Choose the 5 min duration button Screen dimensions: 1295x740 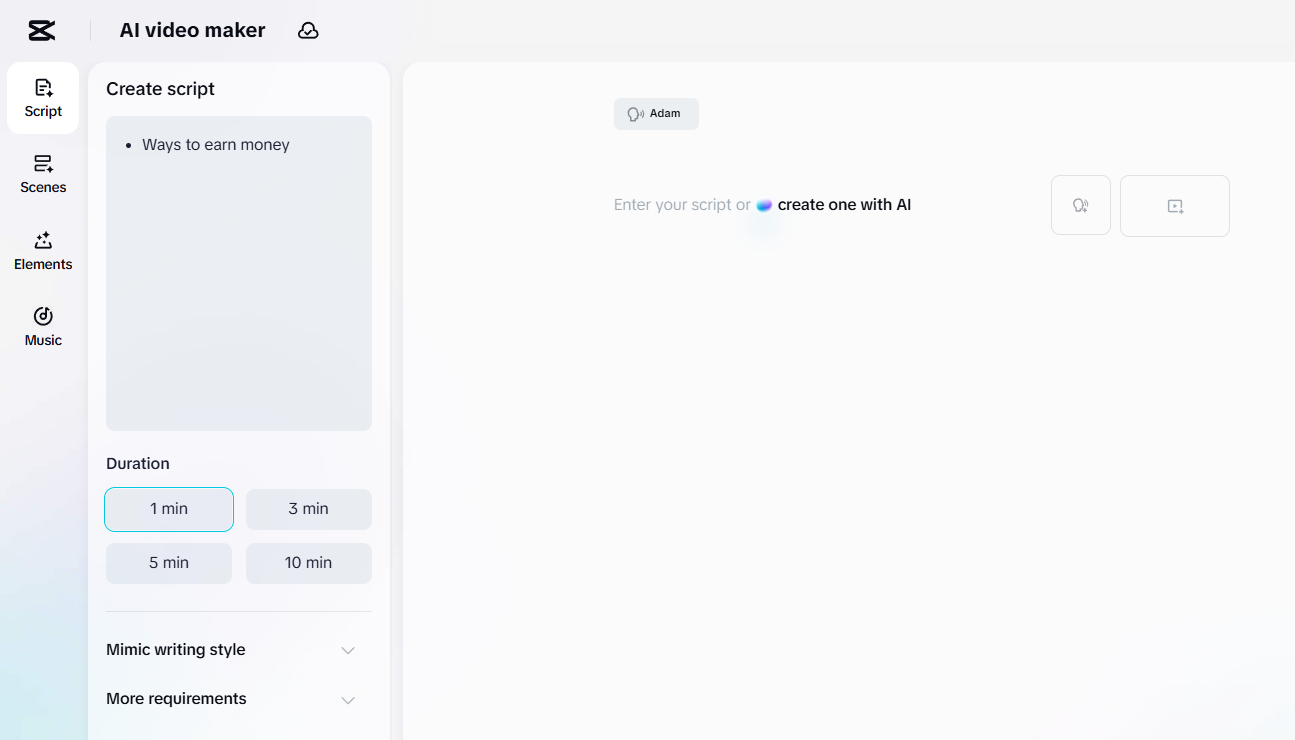tap(168, 563)
